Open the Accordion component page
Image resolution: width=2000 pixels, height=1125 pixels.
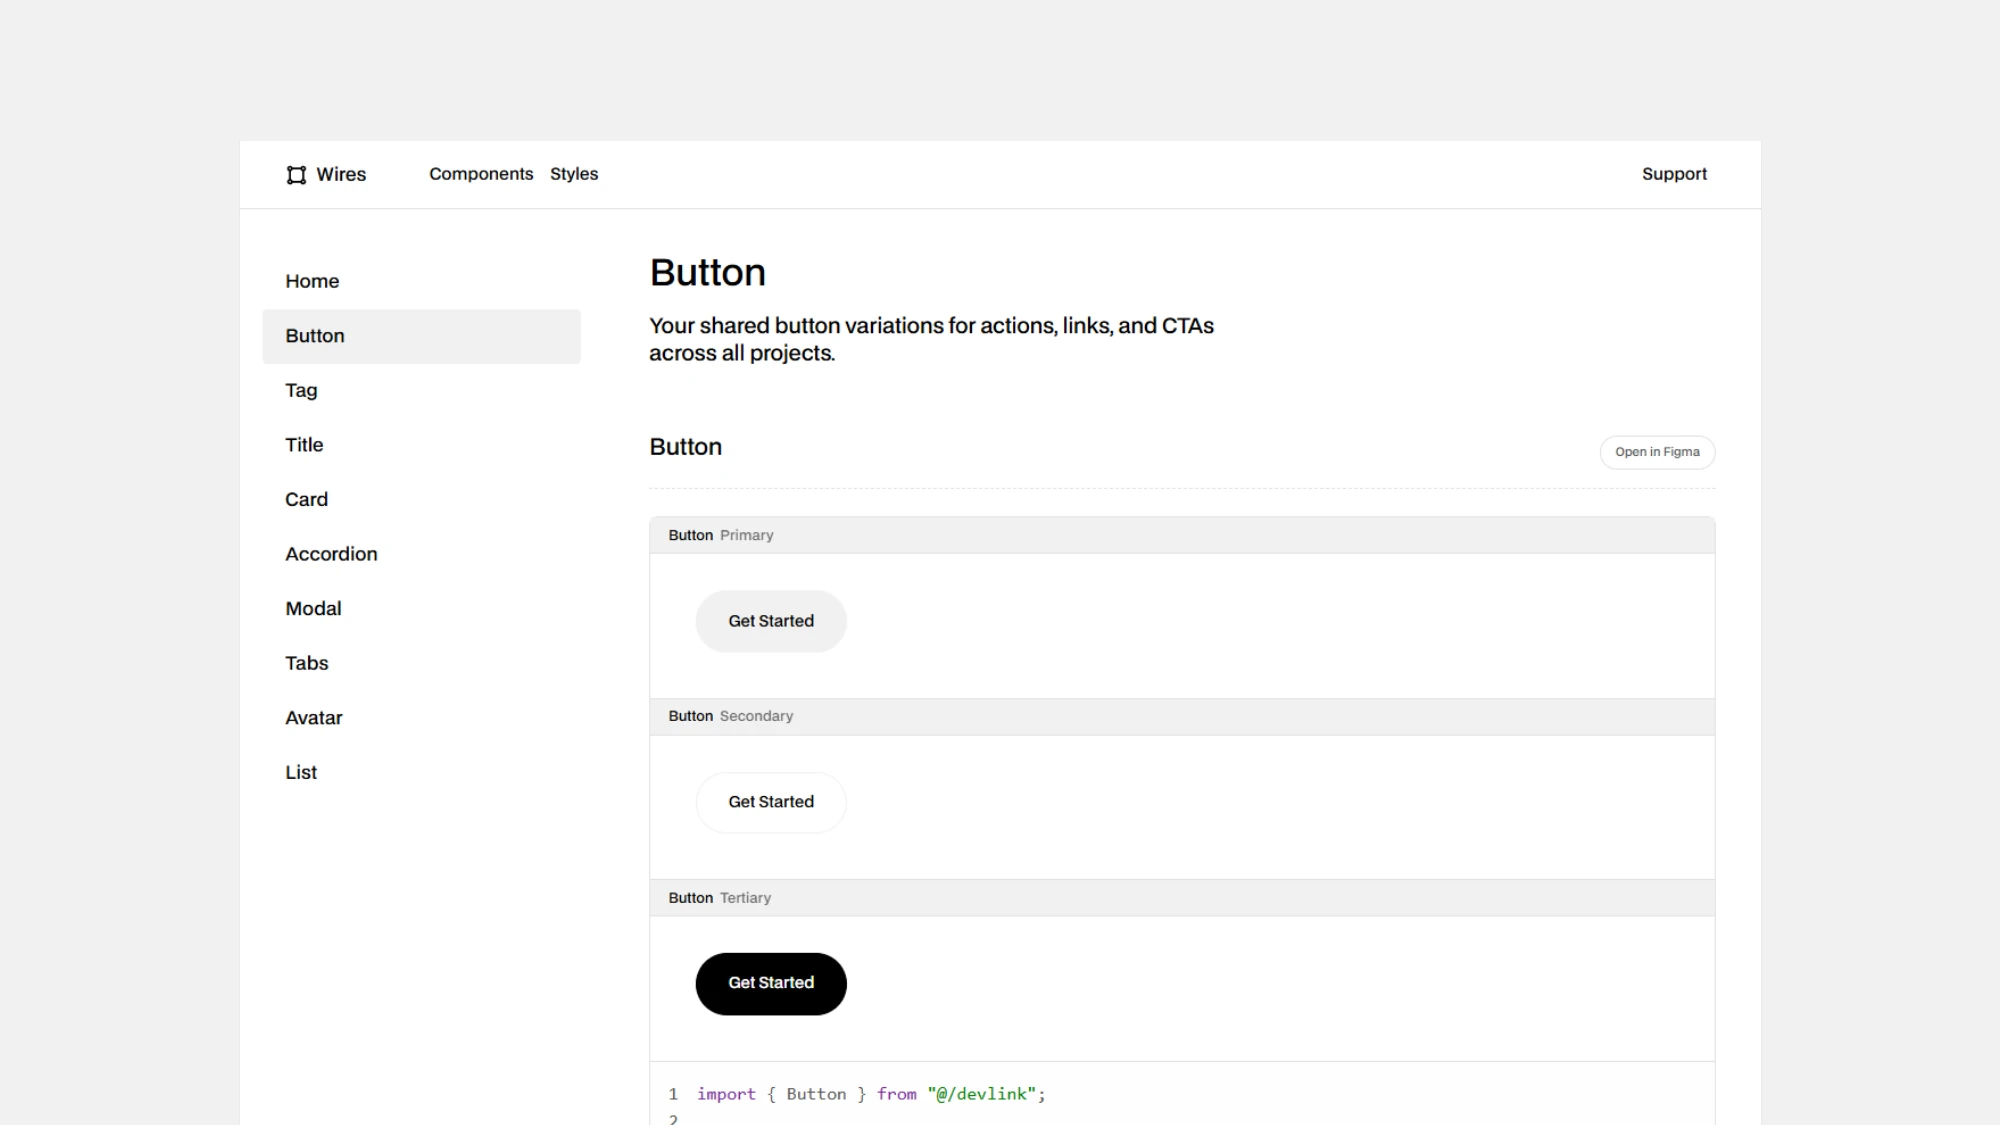click(331, 553)
